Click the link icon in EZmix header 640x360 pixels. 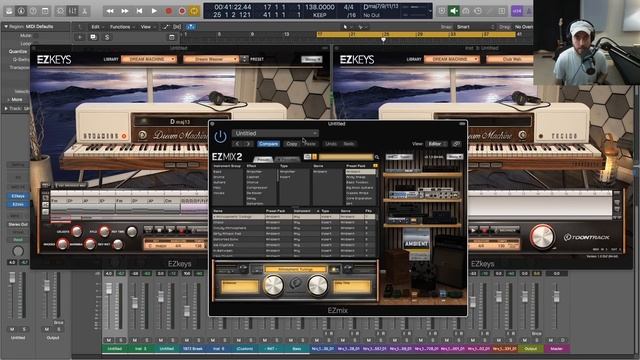click(x=456, y=144)
